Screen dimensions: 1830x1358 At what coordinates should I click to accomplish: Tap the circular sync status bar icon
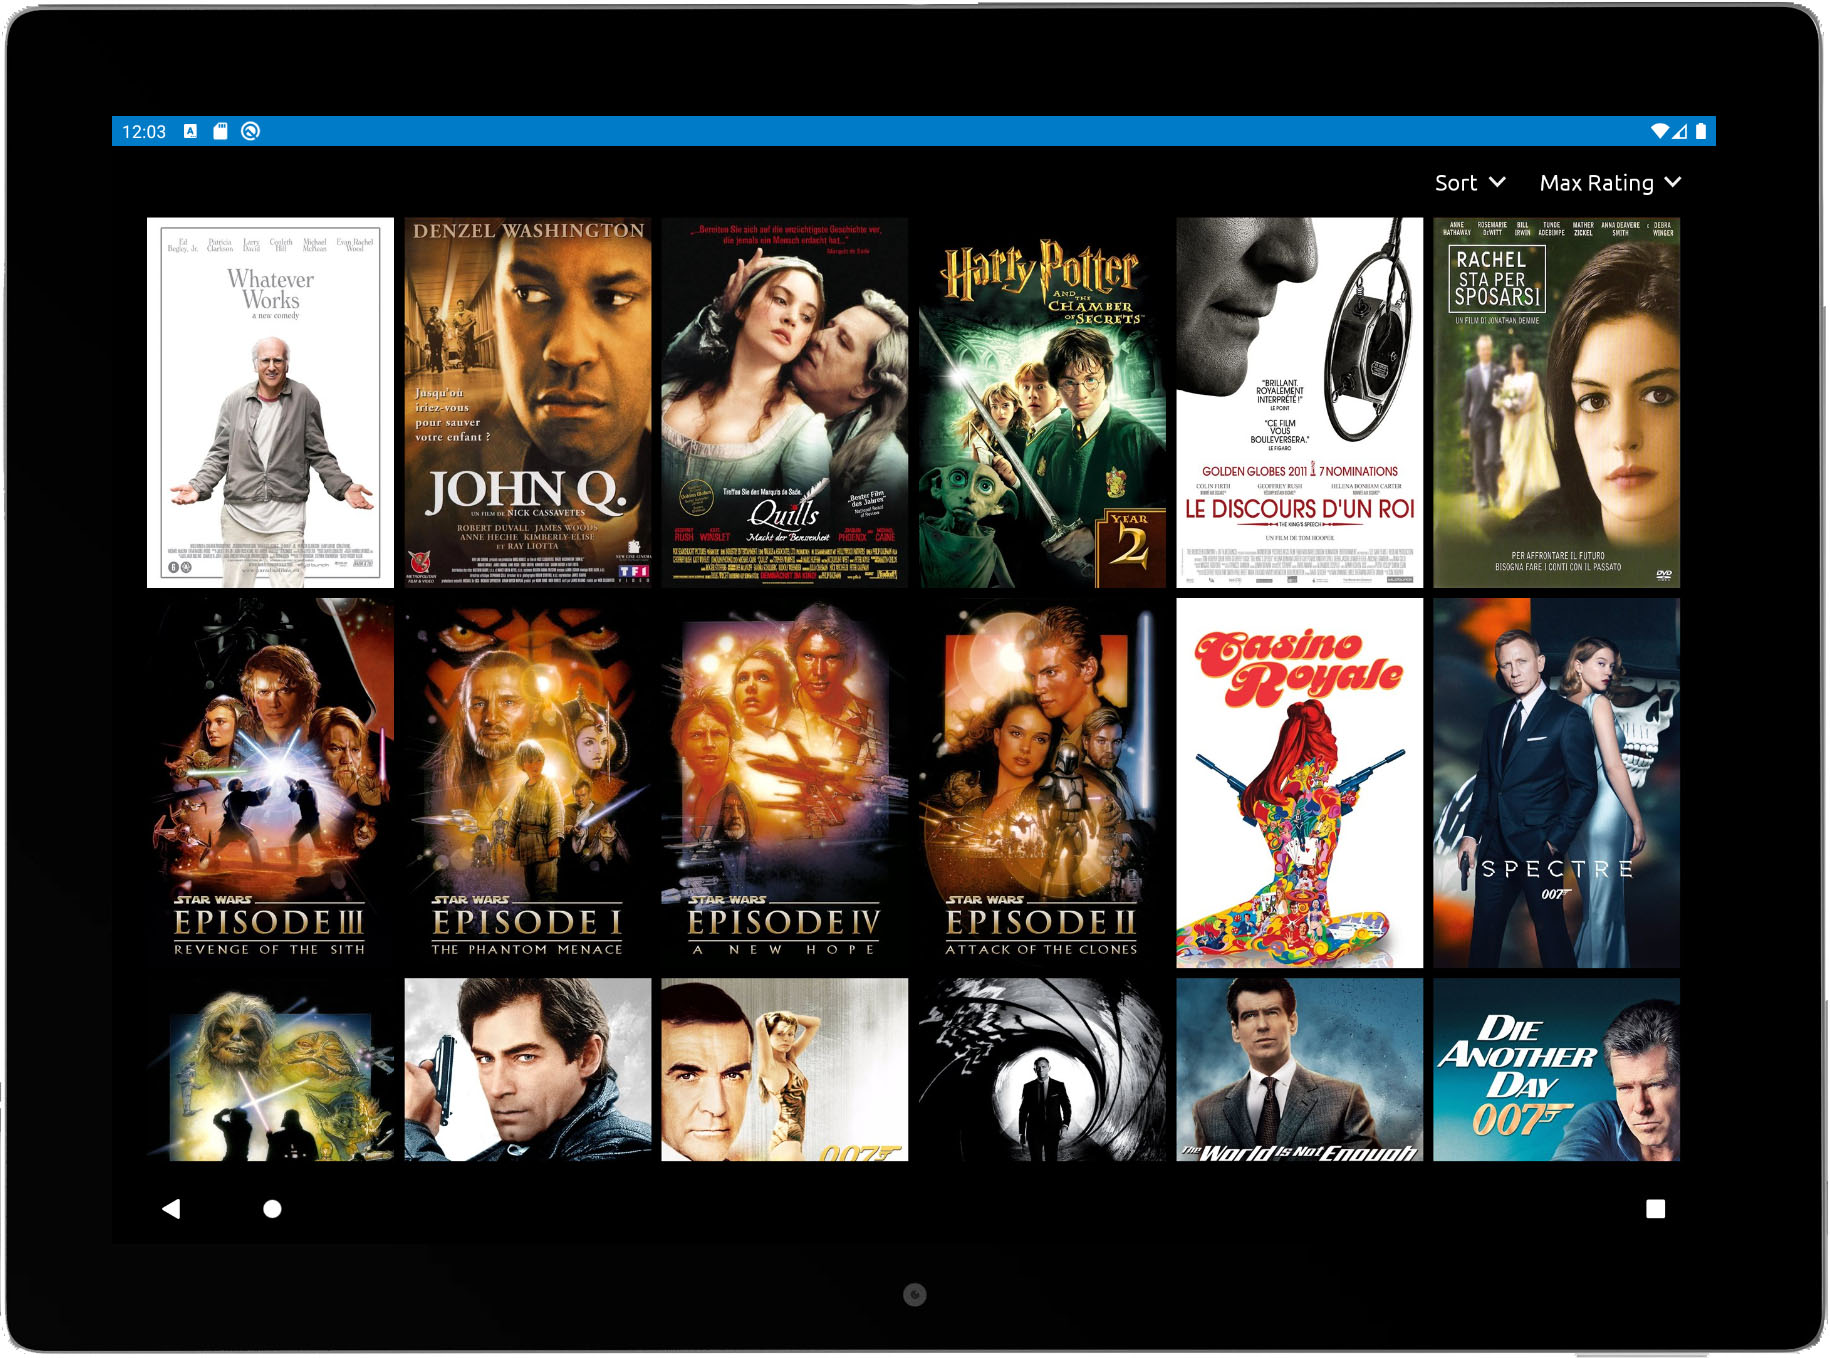pos(251,131)
